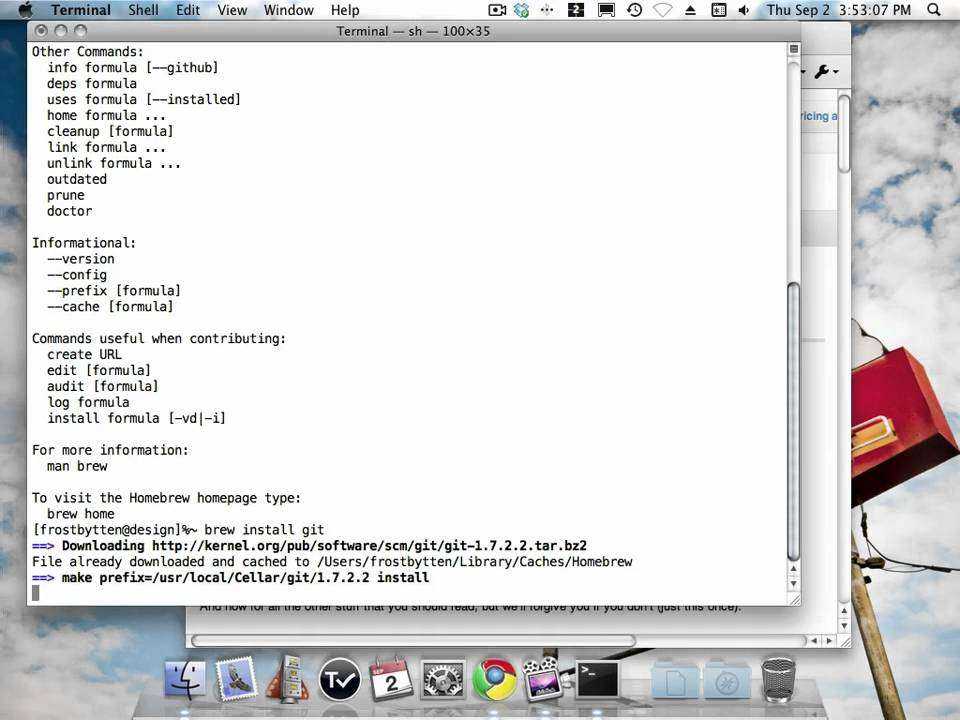Open Spotlight search magnifier
The height and width of the screenshot is (720, 960).
[x=934, y=10]
